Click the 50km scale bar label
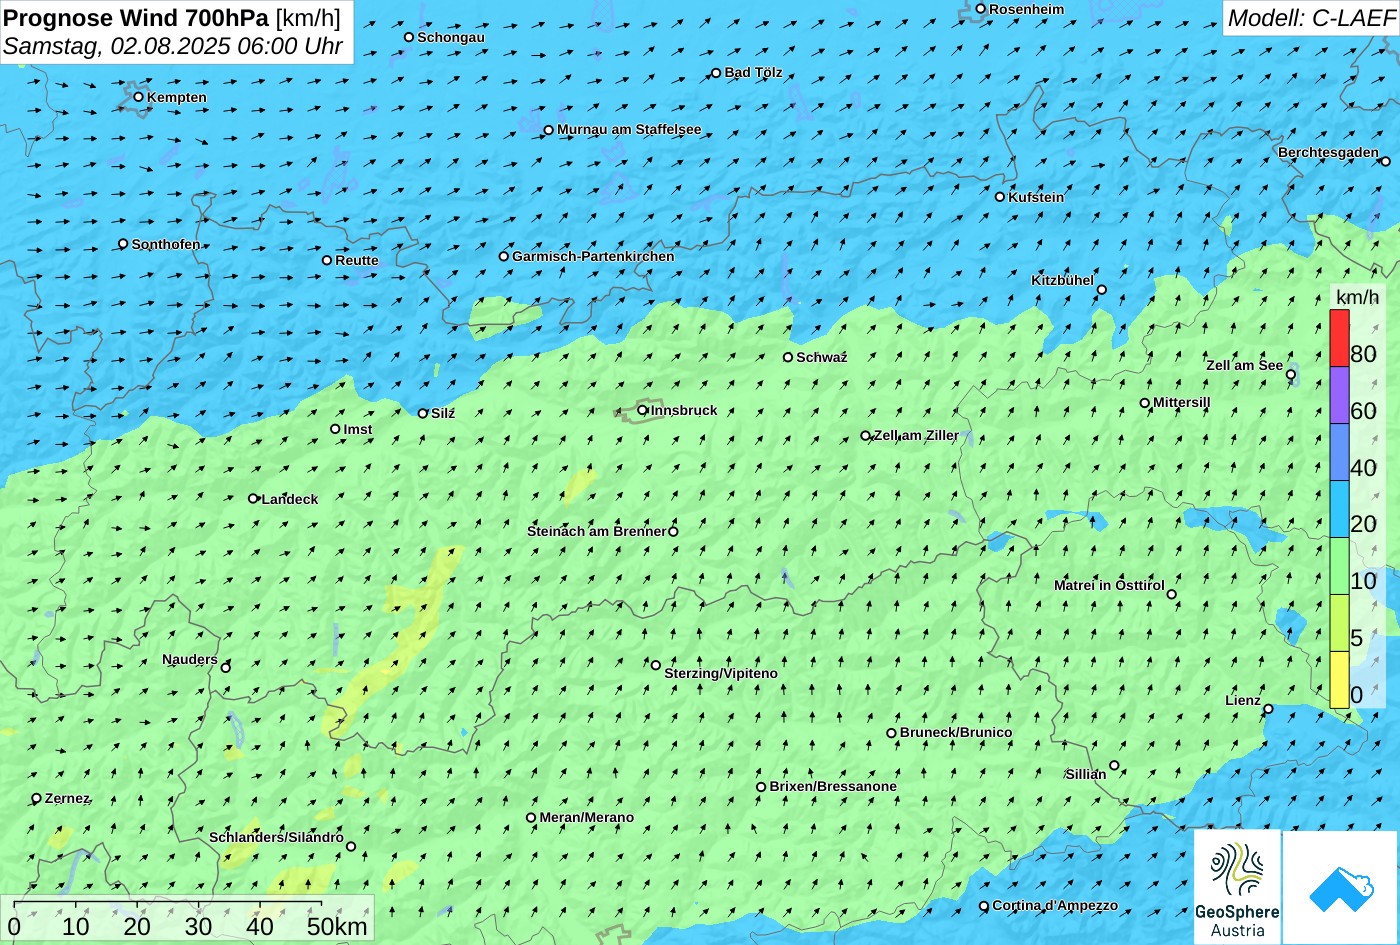Image resolution: width=1400 pixels, height=945 pixels. 337,926
